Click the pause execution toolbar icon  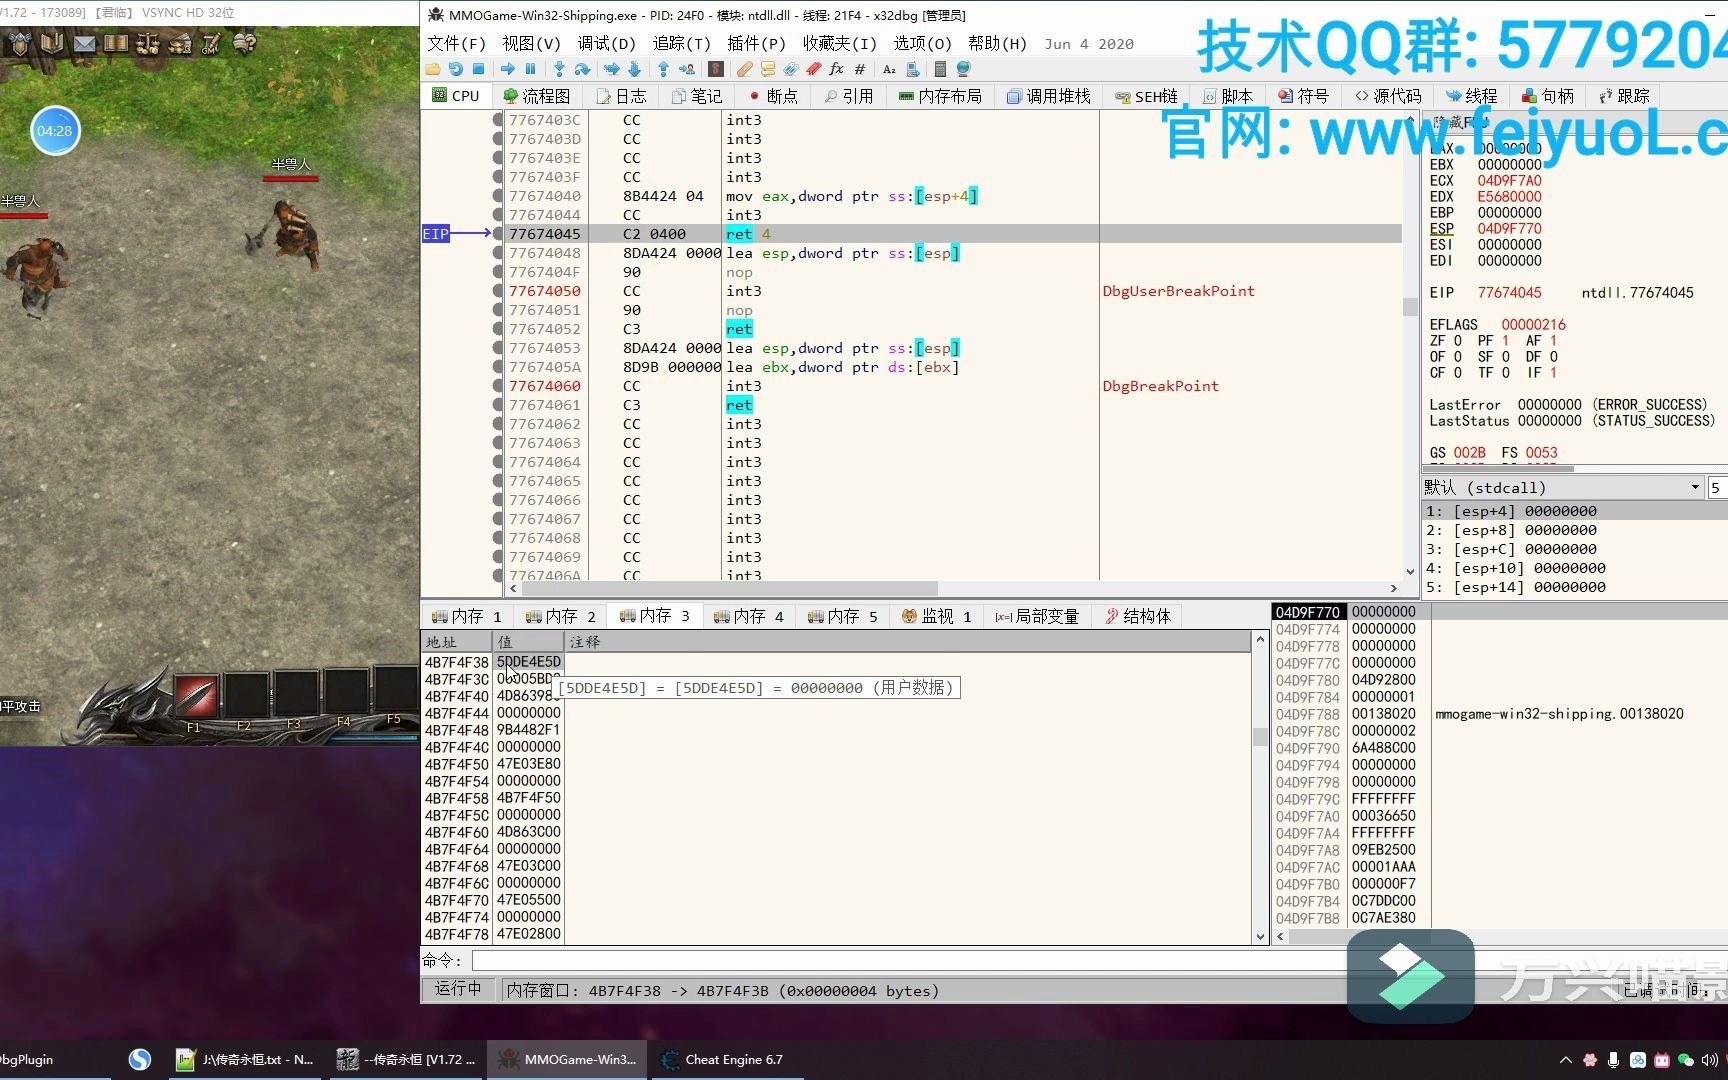point(531,69)
